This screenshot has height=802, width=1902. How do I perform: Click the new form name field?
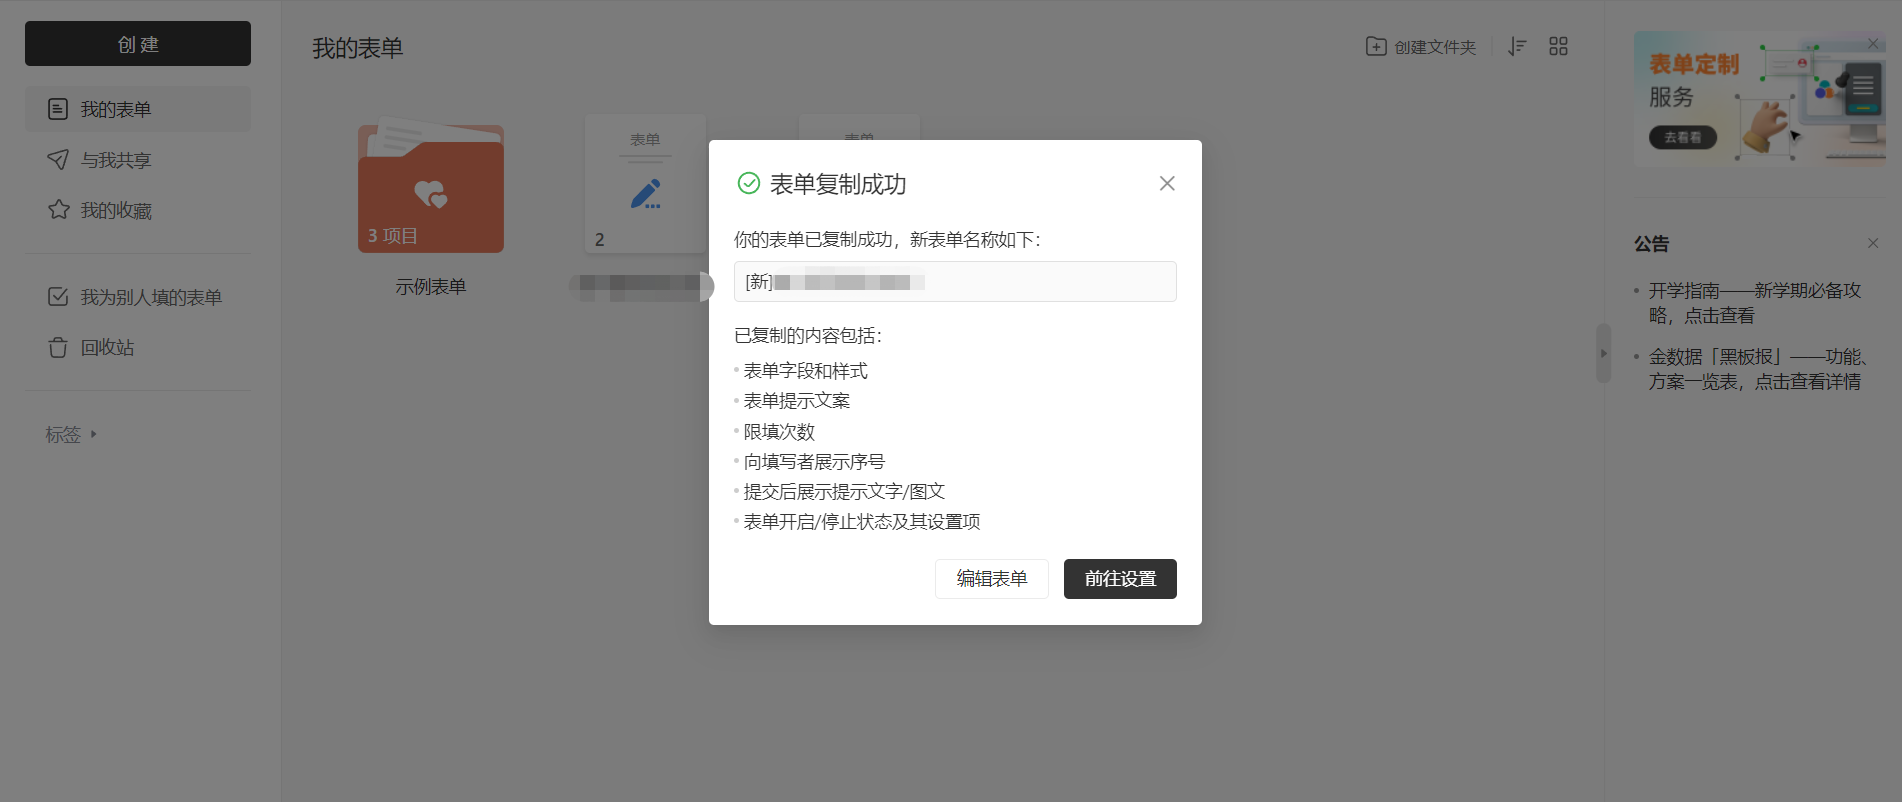[955, 281]
